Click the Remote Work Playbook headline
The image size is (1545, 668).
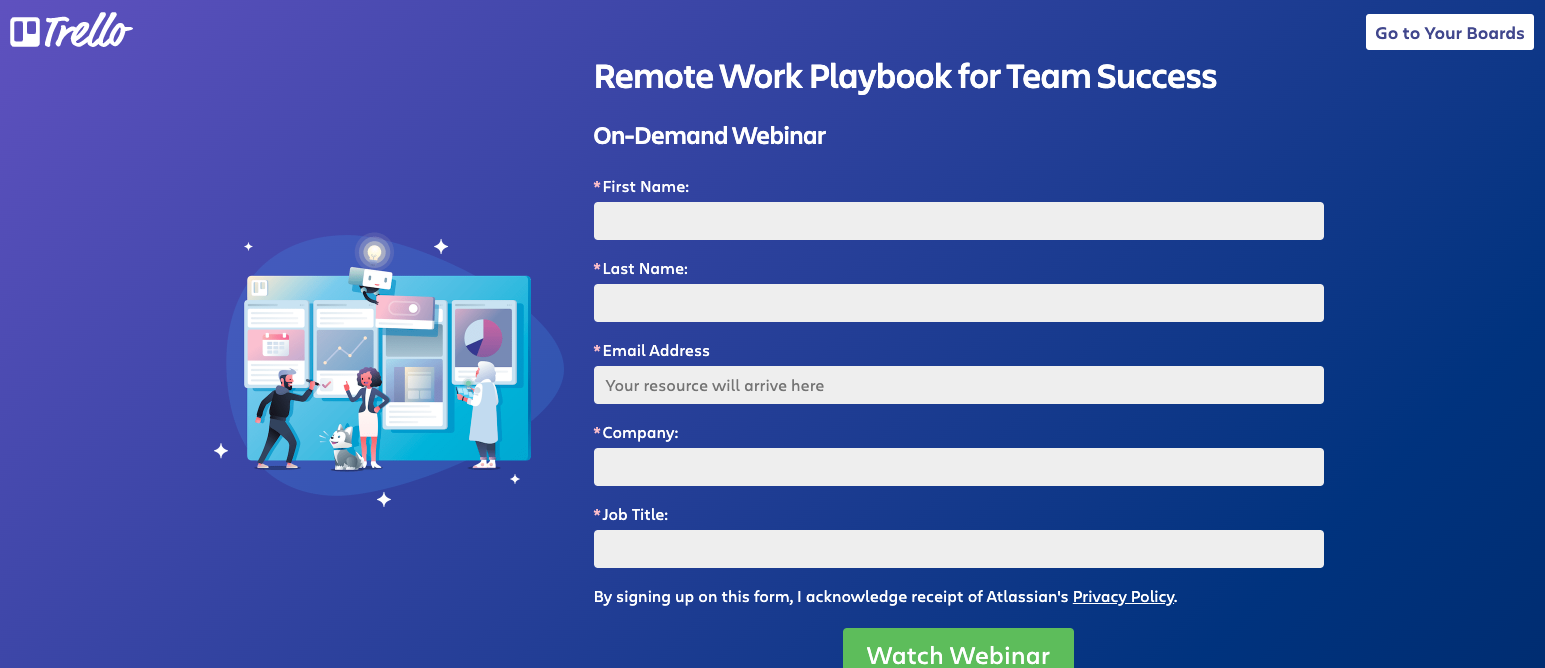(905, 76)
